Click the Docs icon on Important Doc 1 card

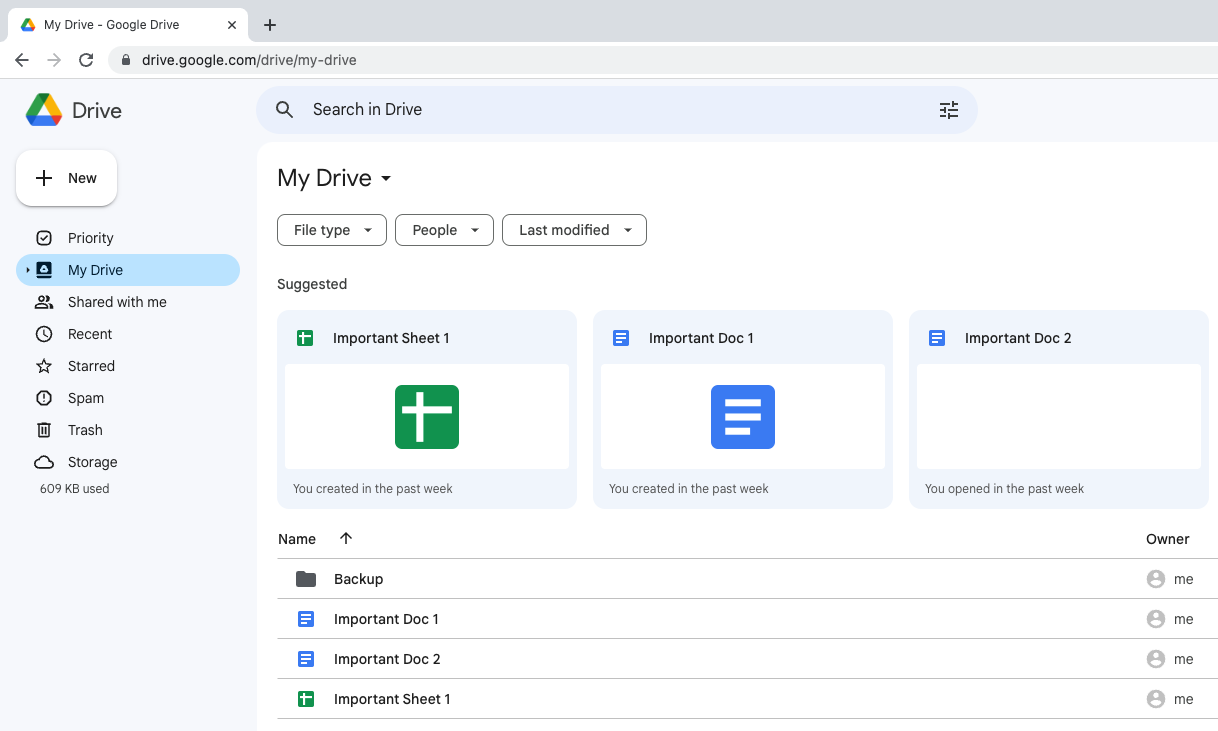coord(621,338)
